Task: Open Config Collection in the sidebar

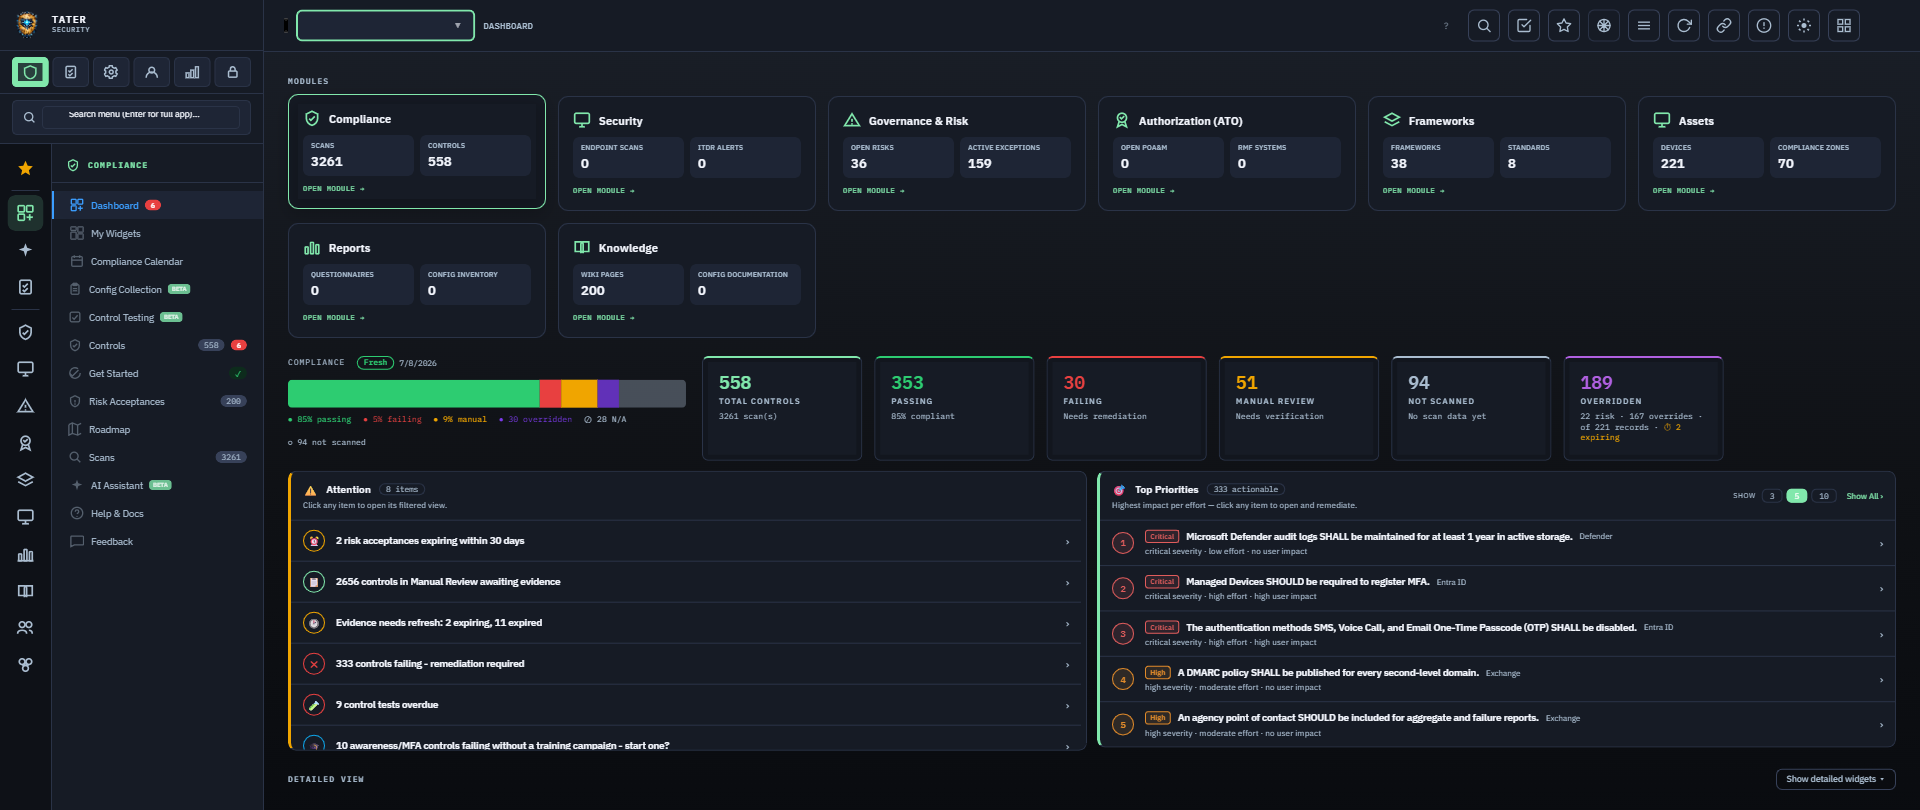Action: coord(158,289)
